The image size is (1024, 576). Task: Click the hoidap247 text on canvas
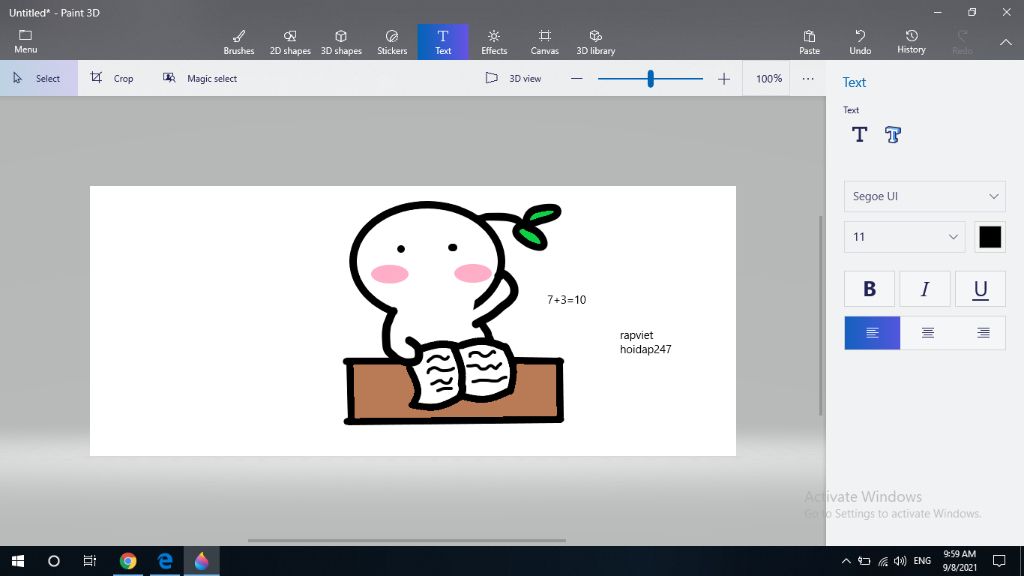point(645,349)
